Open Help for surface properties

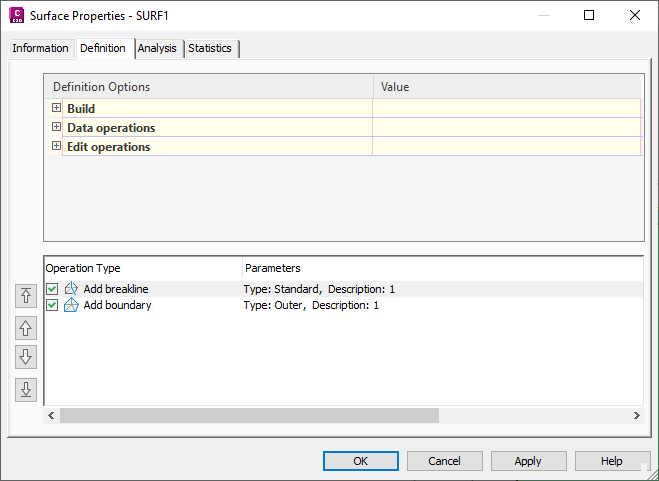coord(612,461)
